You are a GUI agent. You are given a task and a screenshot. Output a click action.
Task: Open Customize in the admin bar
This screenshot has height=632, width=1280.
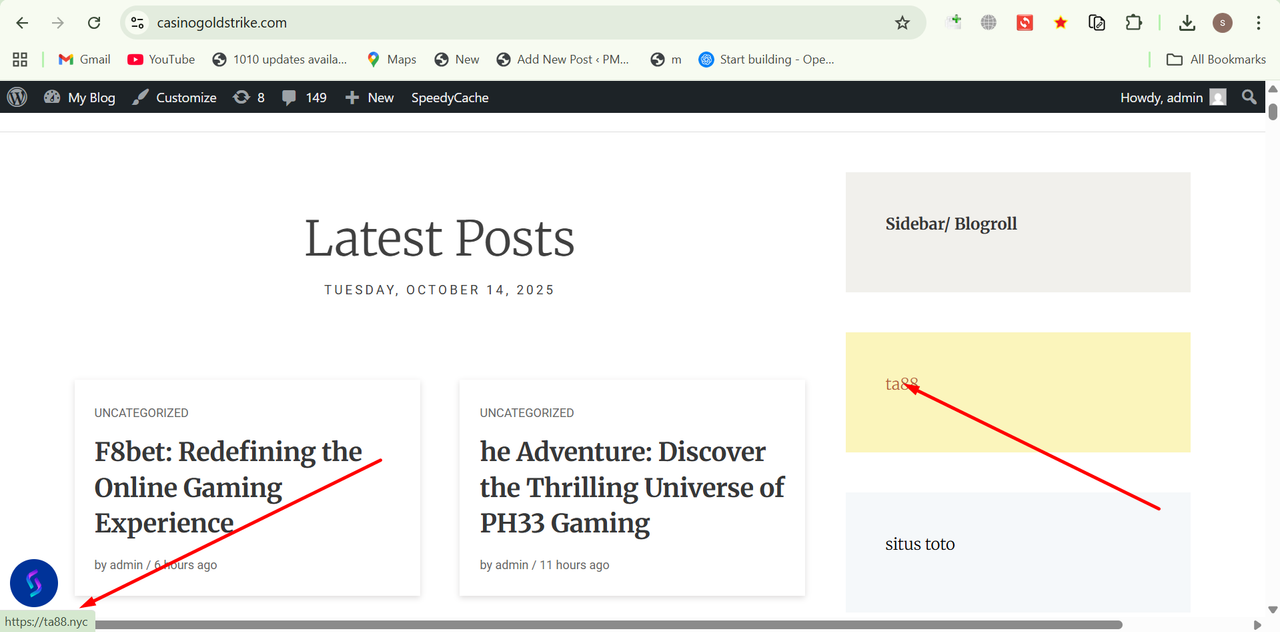(175, 97)
